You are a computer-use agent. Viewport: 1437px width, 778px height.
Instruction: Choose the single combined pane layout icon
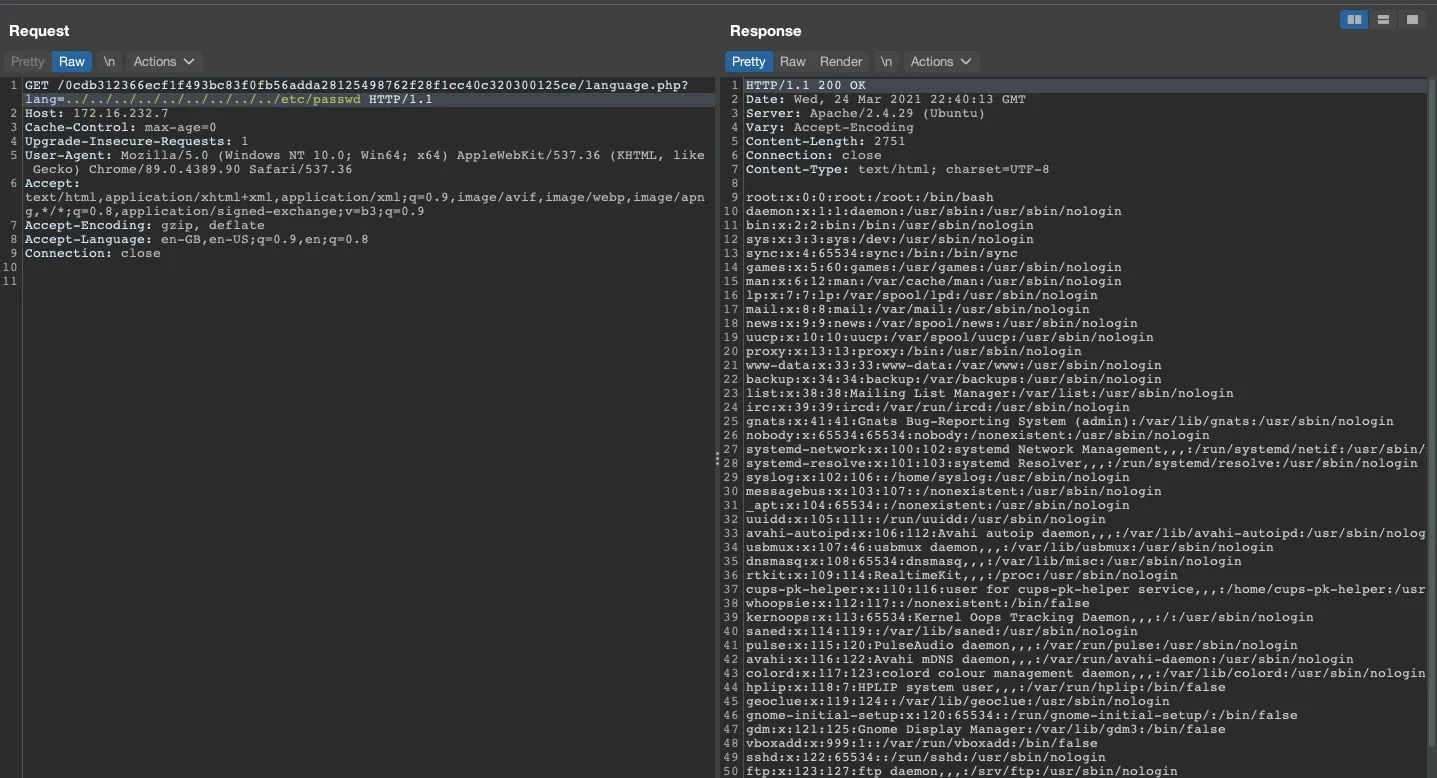click(x=1412, y=20)
